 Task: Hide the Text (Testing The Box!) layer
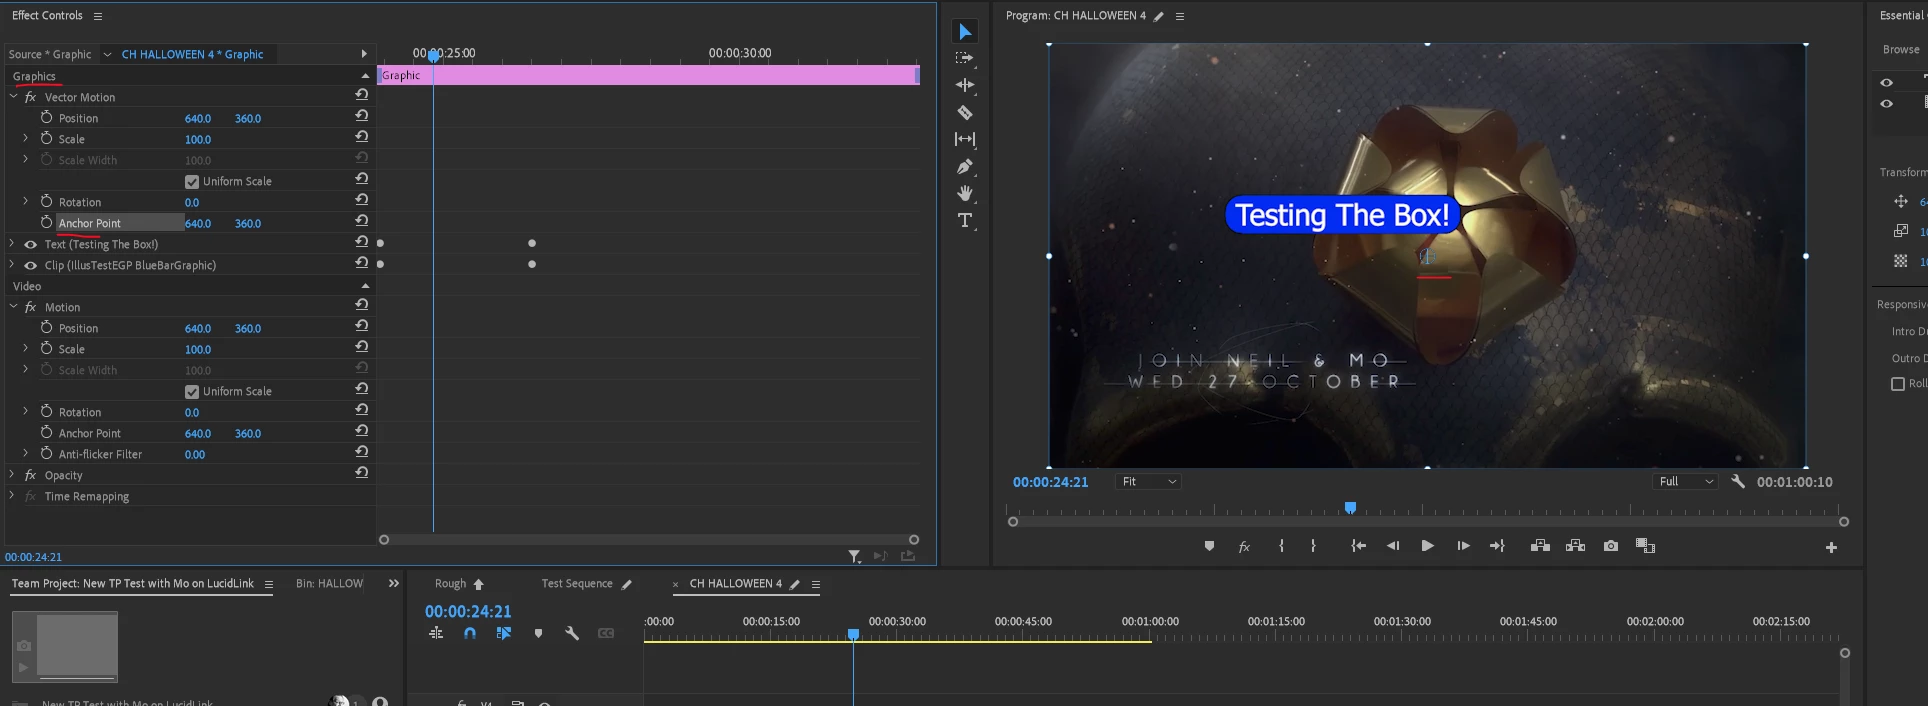[x=30, y=244]
